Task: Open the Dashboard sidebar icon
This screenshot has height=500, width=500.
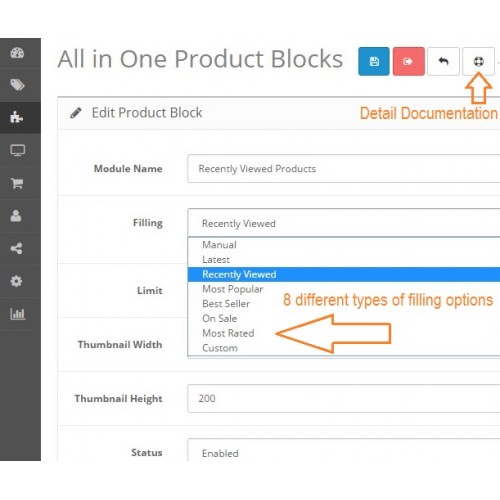Action: coord(17,53)
